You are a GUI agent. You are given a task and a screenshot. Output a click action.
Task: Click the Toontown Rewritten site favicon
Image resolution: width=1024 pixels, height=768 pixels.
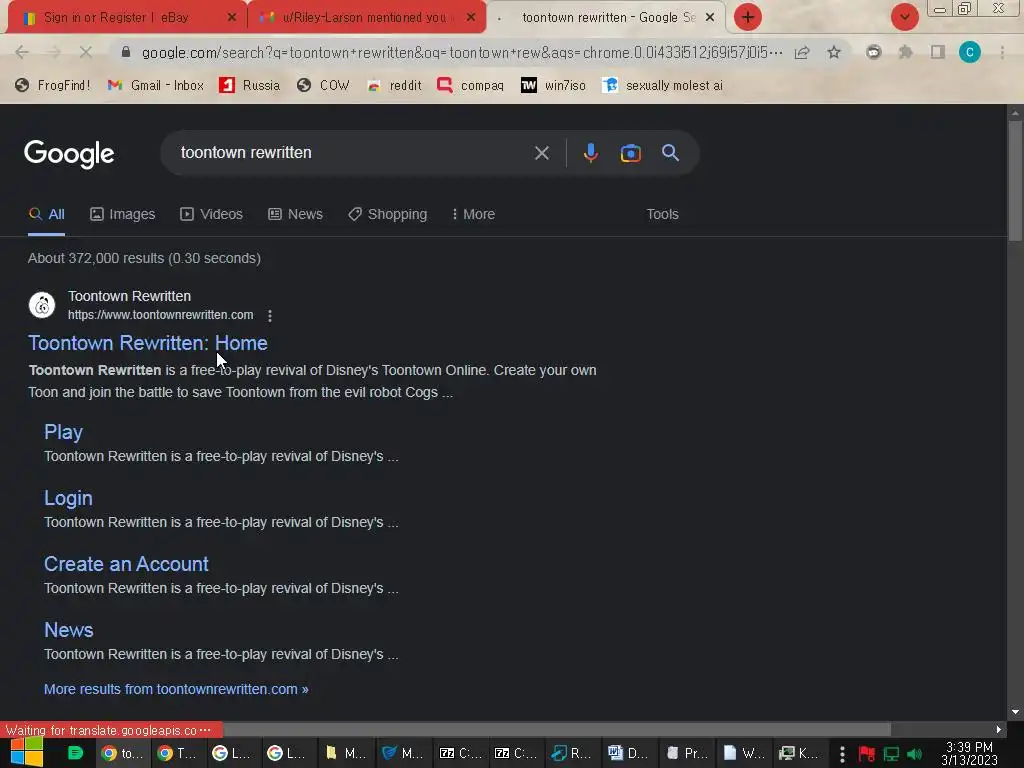[42, 305]
